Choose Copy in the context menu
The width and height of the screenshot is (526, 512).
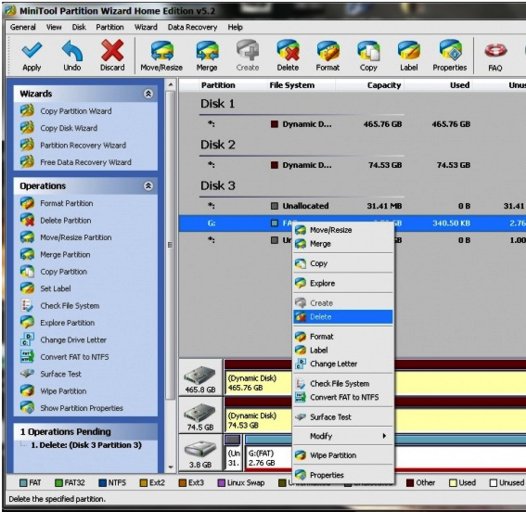pos(343,263)
